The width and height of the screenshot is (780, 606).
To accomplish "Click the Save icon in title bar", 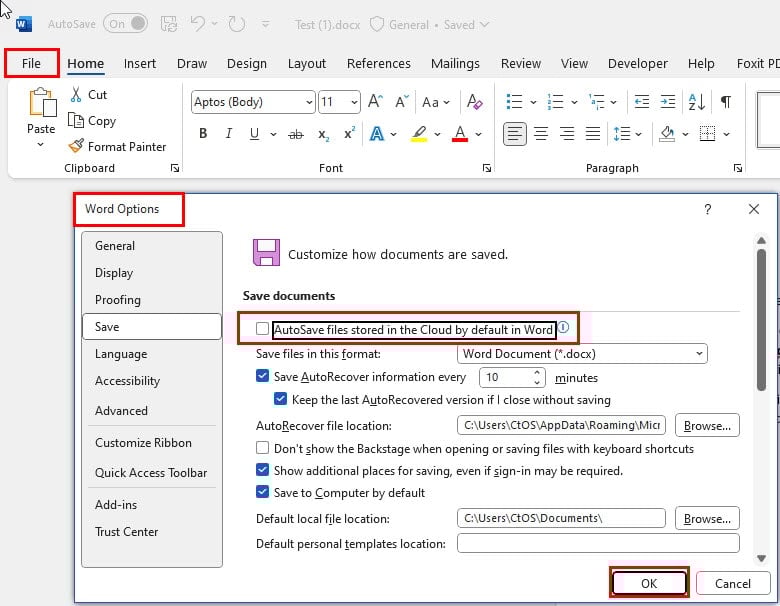I will pos(169,24).
